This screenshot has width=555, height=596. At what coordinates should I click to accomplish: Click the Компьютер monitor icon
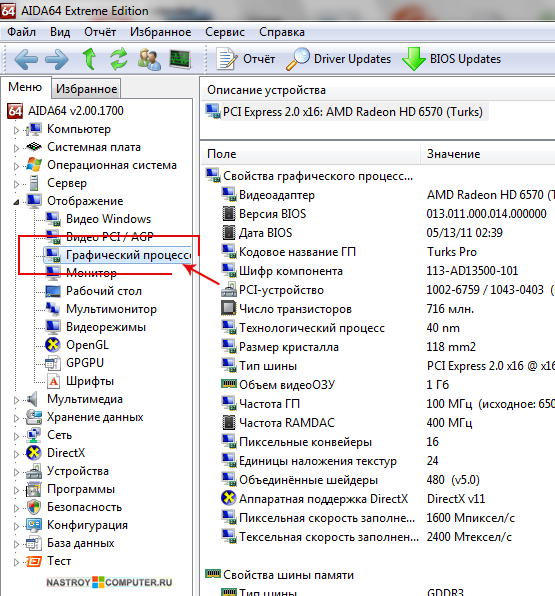(x=34, y=129)
